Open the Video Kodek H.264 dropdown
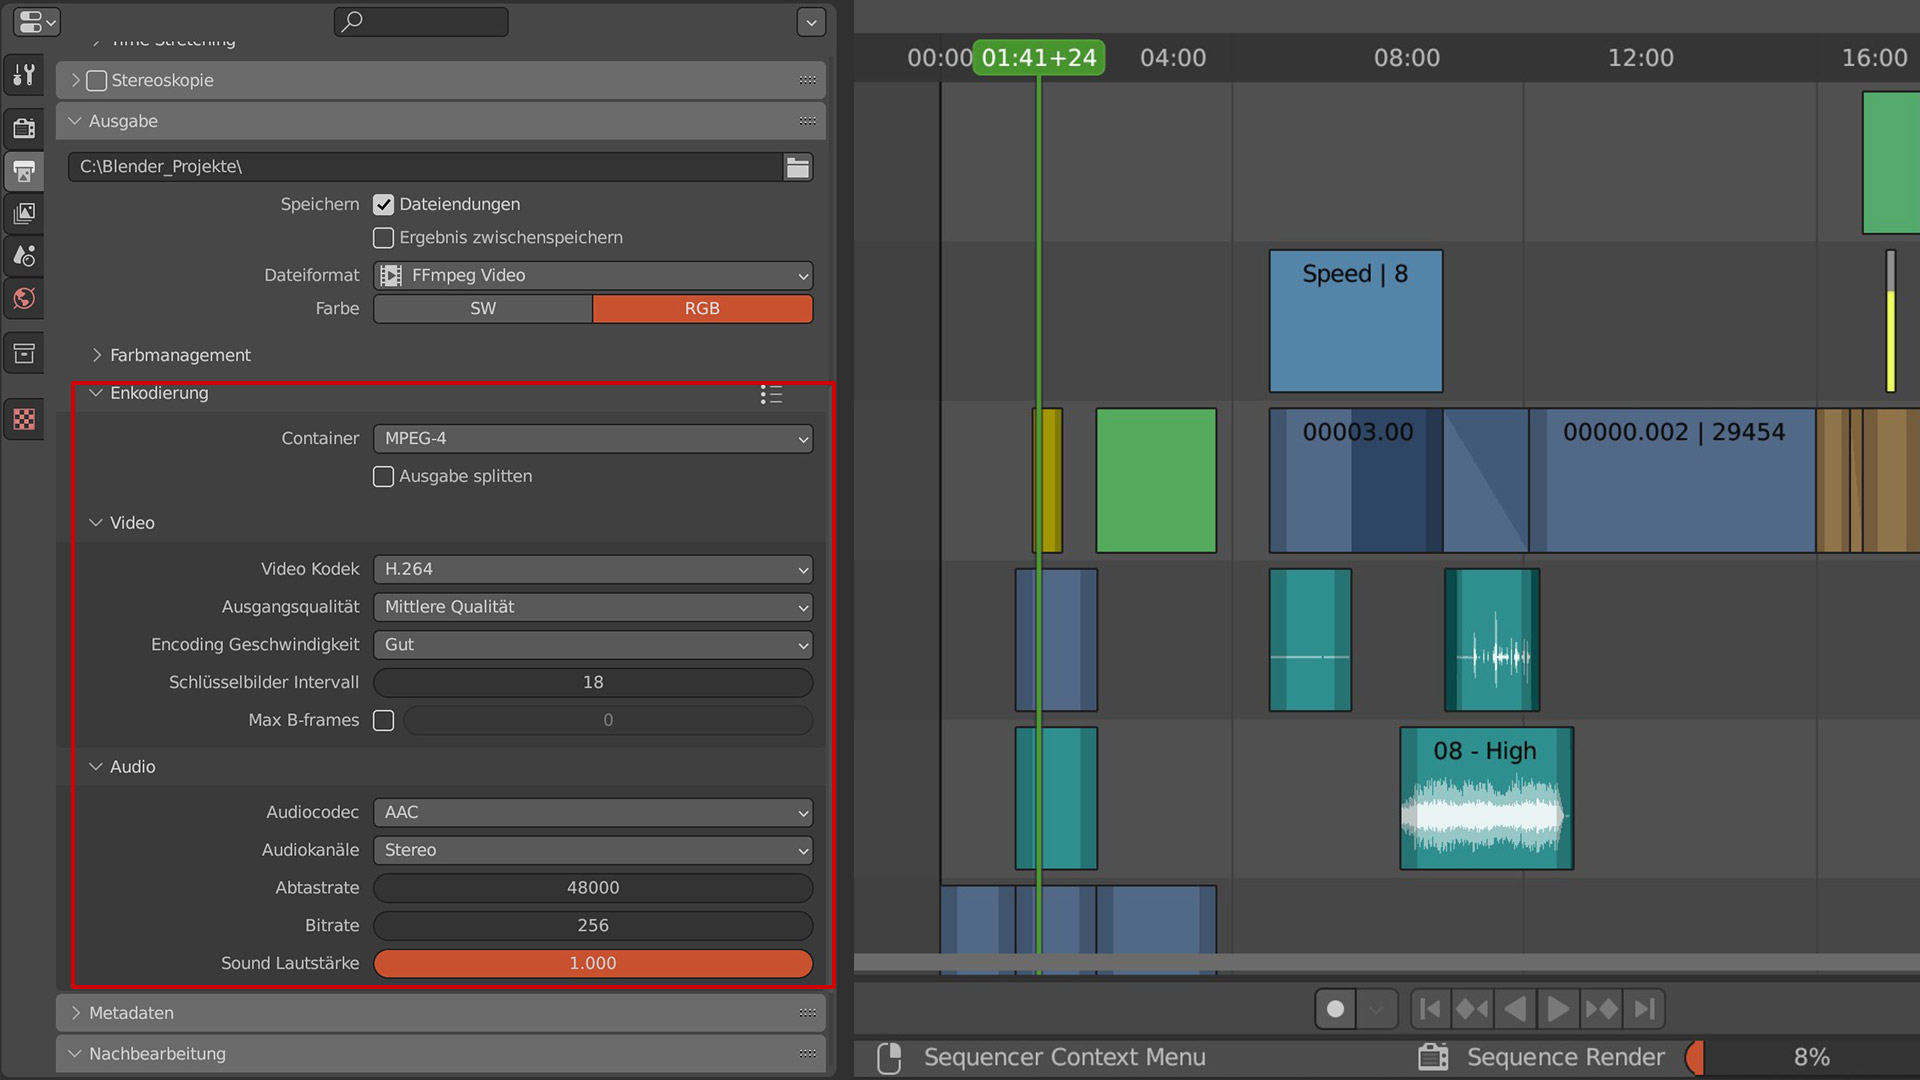Viewport: 1920px width, 1080px height. (x=593, y=569)
